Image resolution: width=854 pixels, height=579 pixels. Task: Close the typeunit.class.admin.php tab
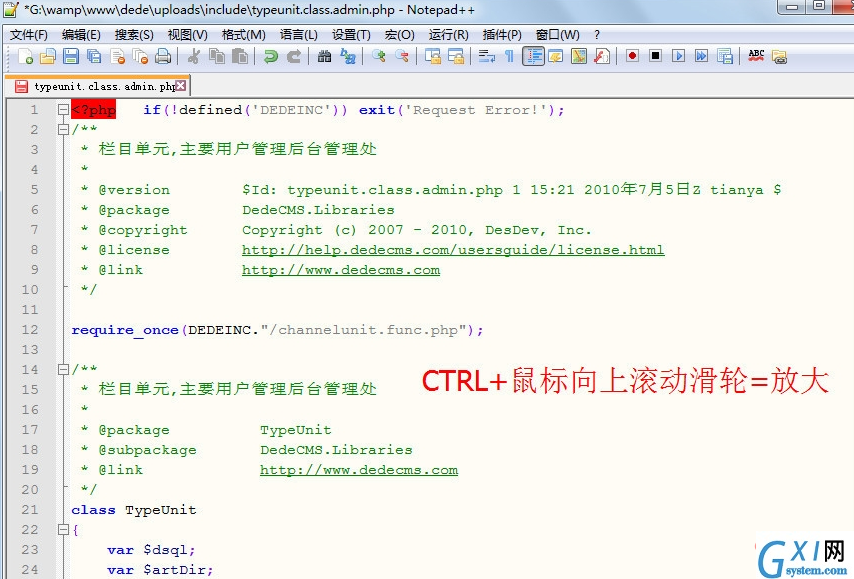[181, 86]
